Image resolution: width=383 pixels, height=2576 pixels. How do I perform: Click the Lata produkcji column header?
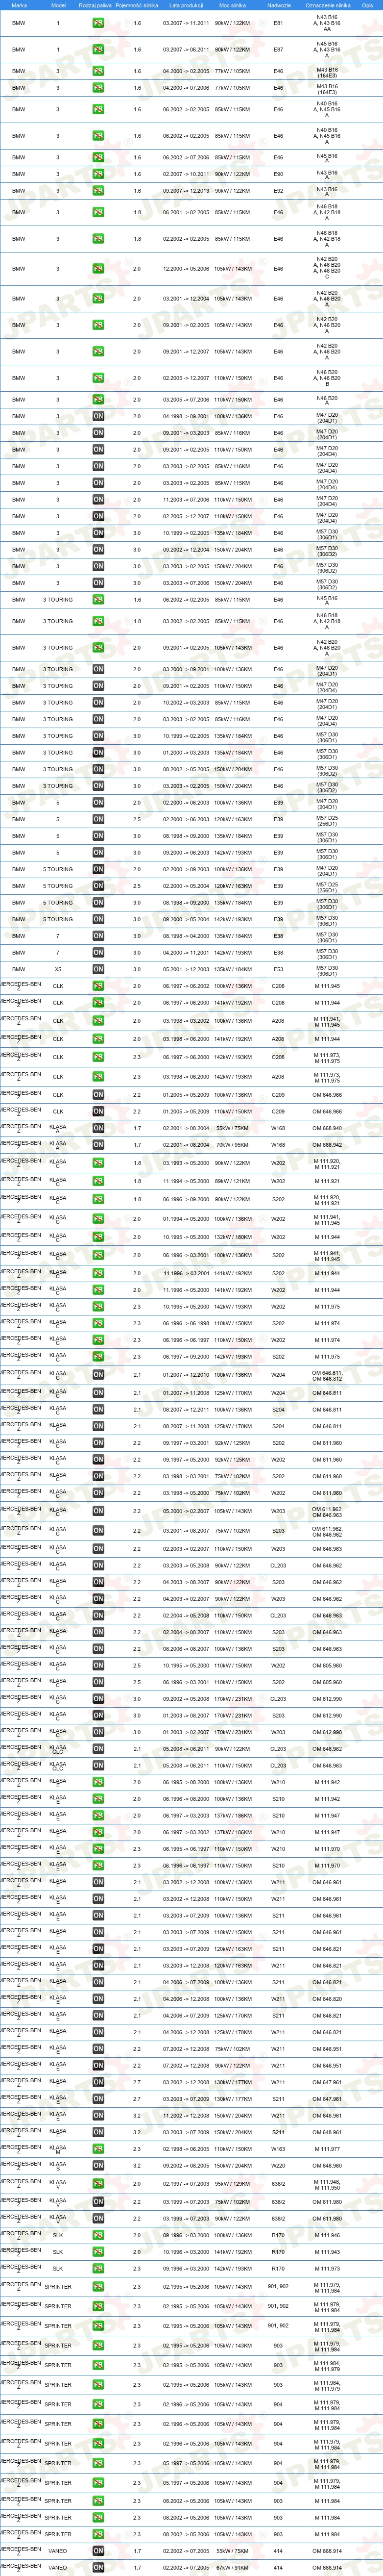[186, 5]
